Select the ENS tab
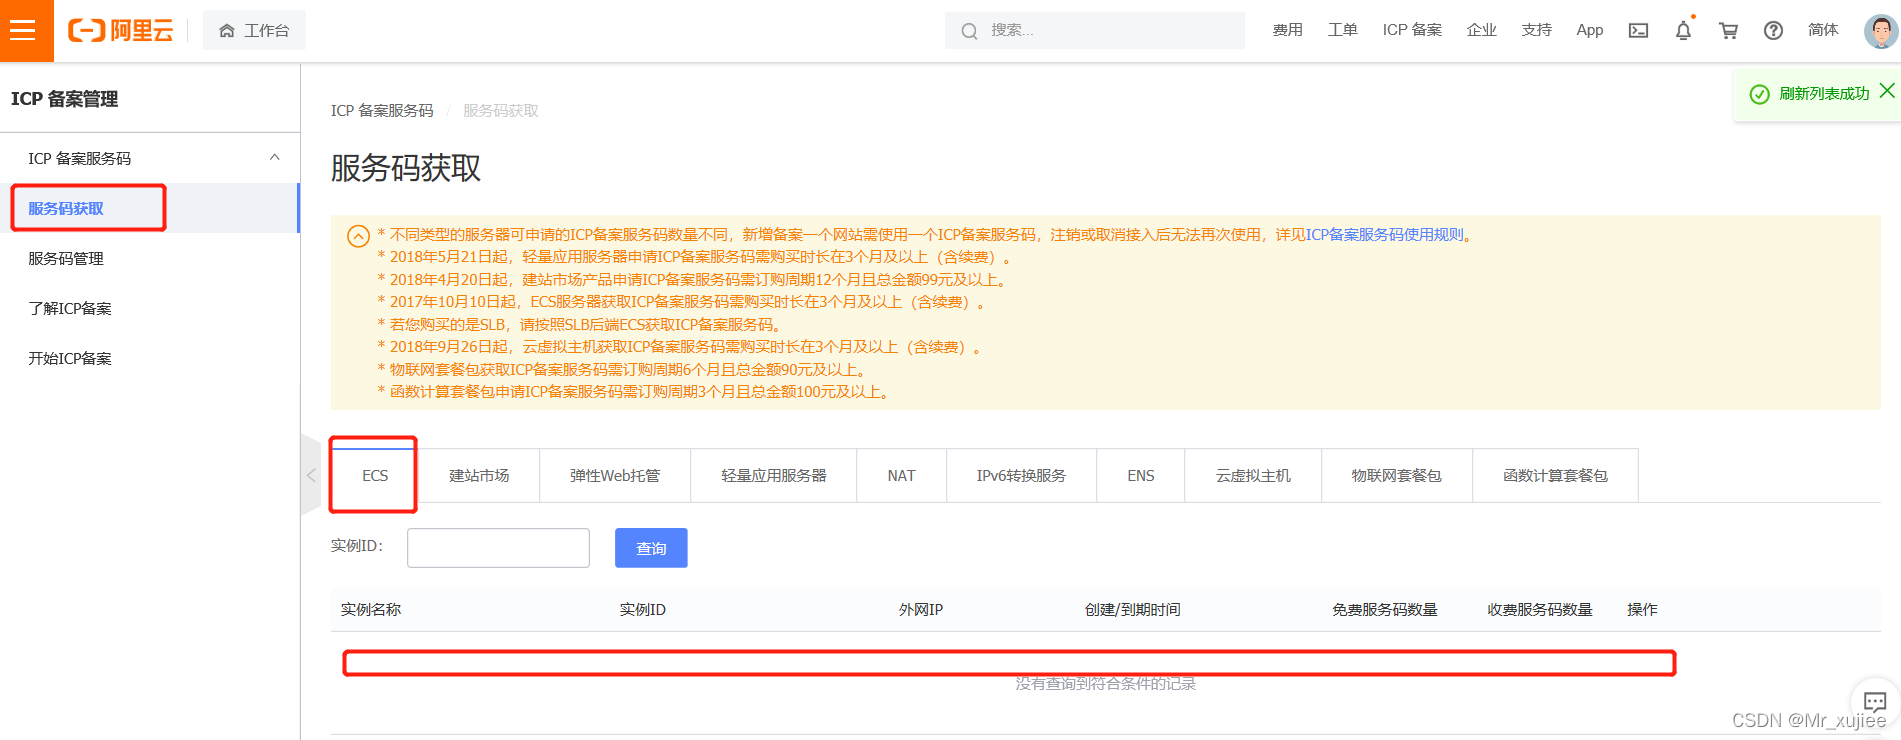The image size is (1901, 740). (1141, 475)
